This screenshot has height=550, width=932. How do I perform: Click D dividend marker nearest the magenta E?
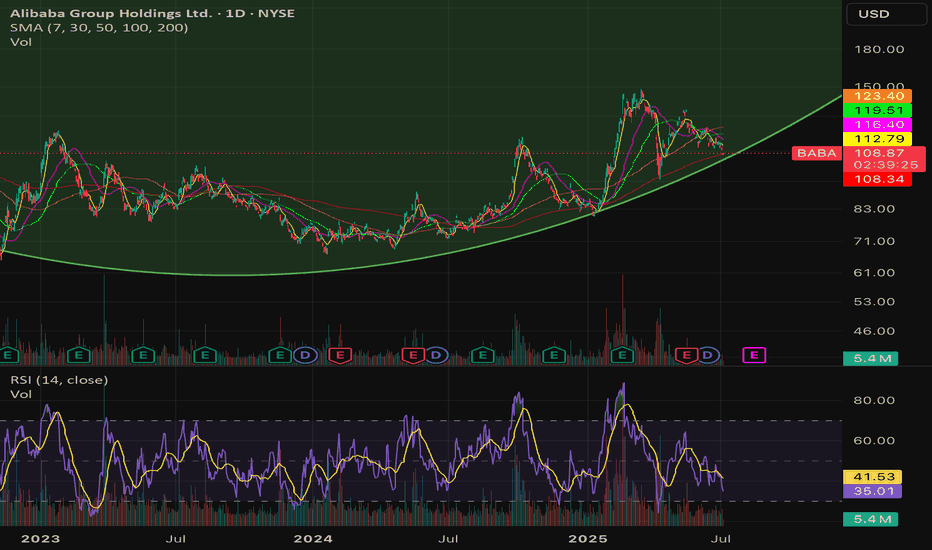707,356
